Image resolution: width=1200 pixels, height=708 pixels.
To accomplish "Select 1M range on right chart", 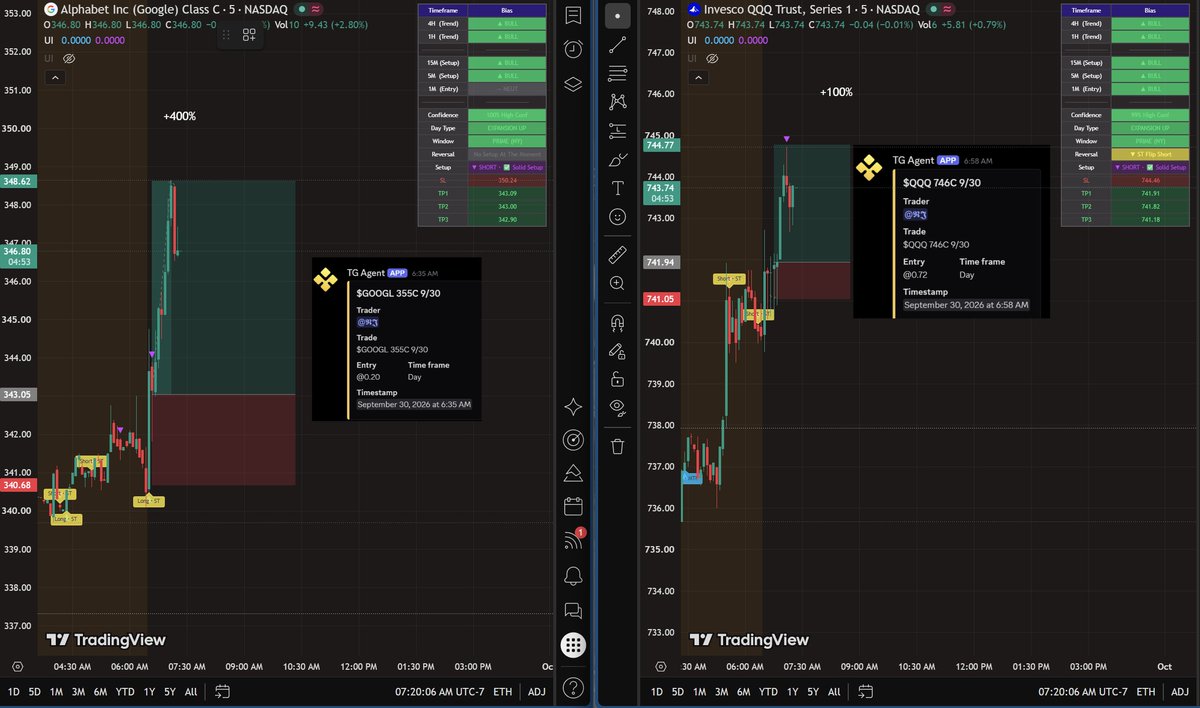I will 700,691.
